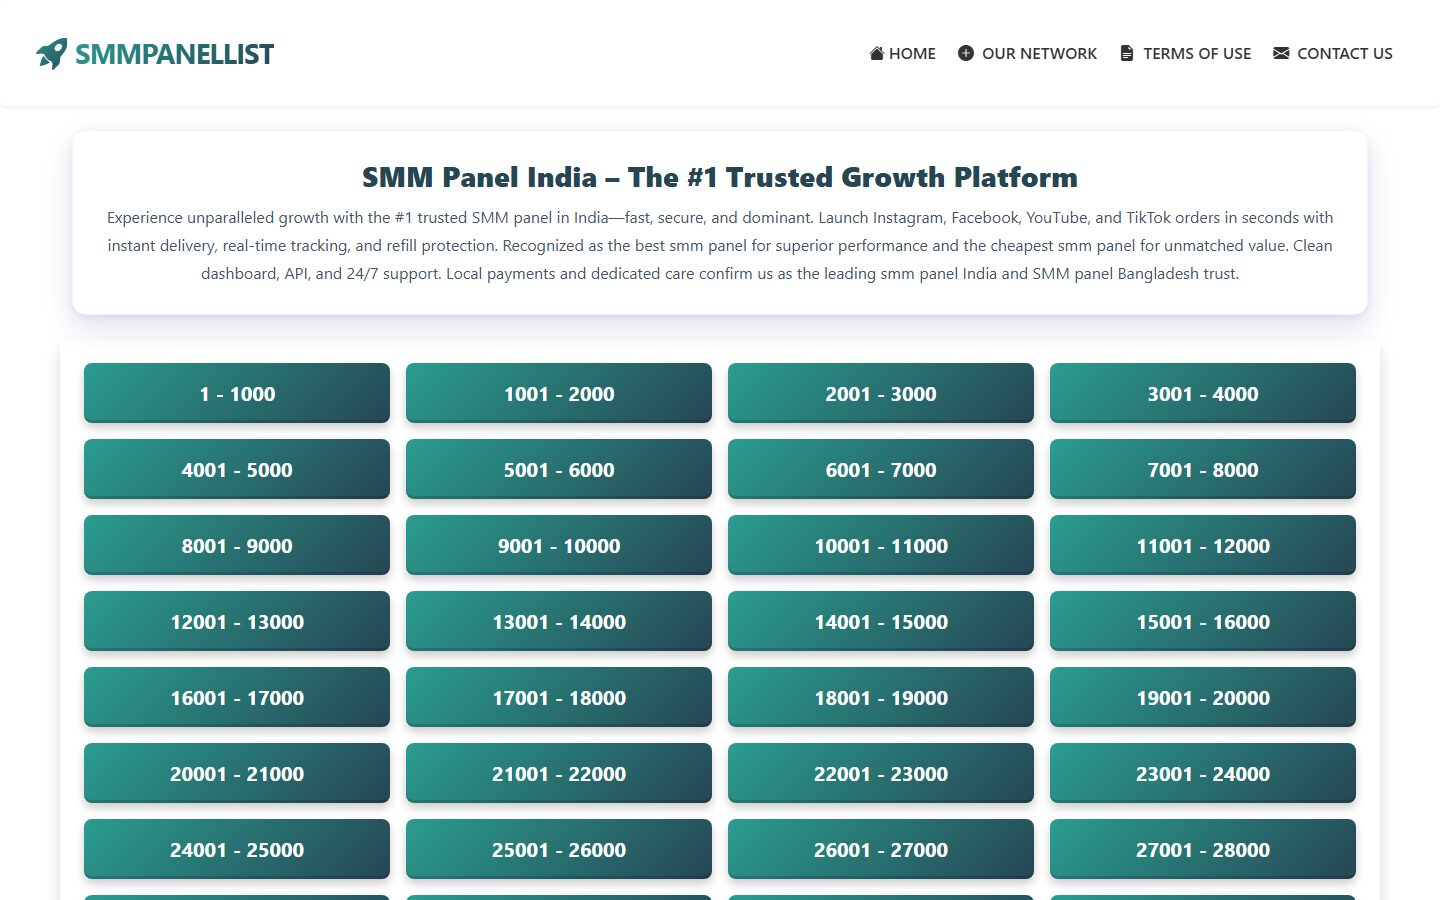1440x900 pixels.
Task: Select the 27001 - 28000 range
Action: click(x=1203, y=850)
